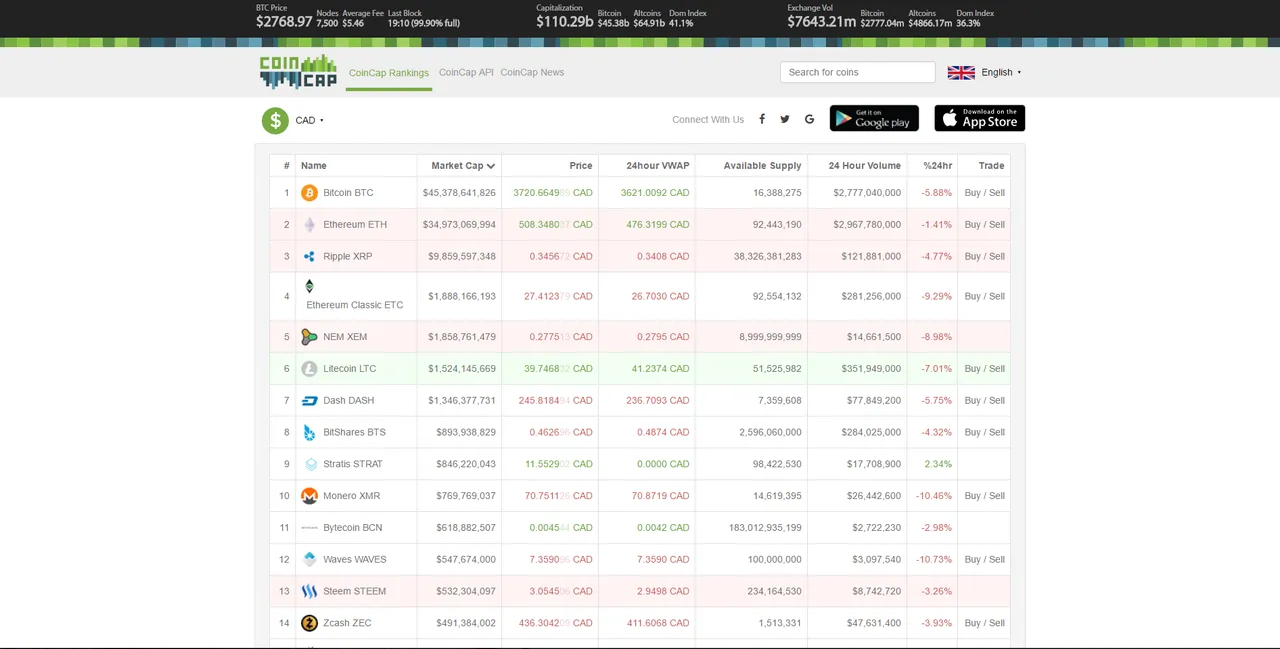Viewport: 1280px width, 649px height.
Task: Click Buy / Sell for BitShares
Action: 985,433
